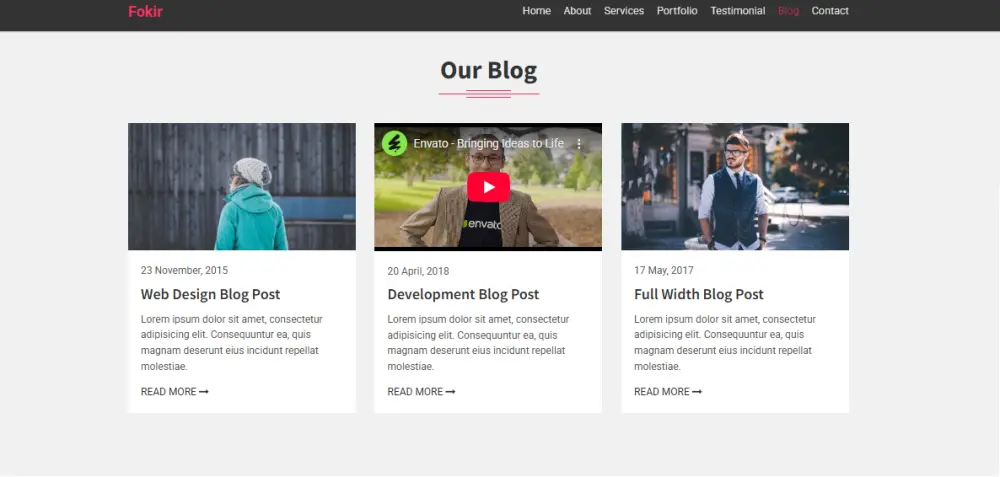Open the Full Width Blog Post title
1000x477 pixels.
click(698, 294)
